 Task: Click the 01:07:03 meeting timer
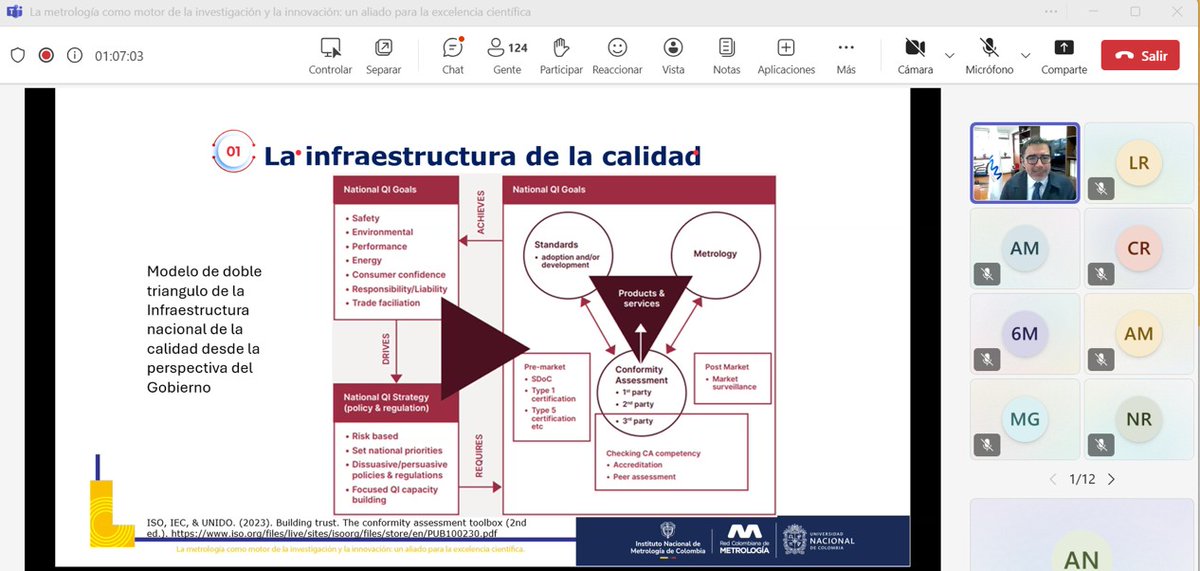(119, 56)
